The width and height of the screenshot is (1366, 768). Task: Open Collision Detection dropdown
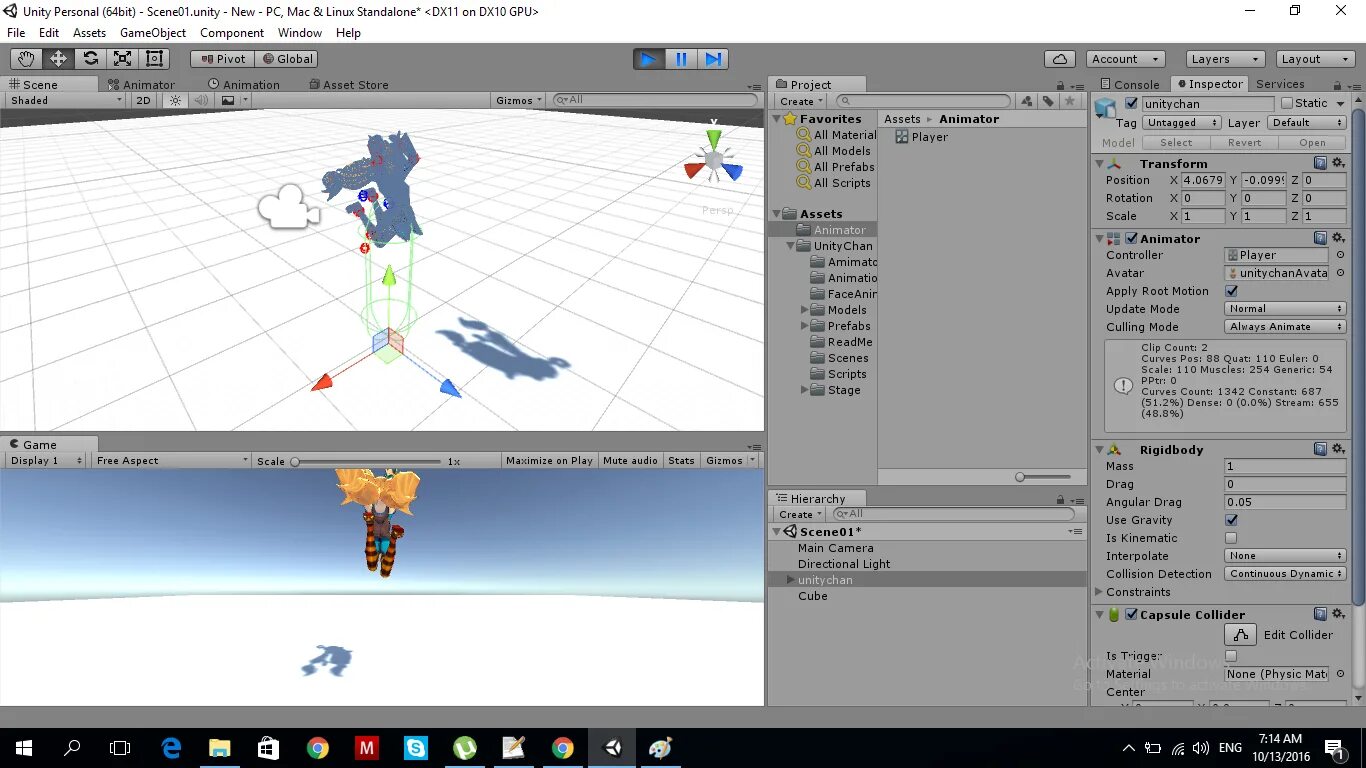tap(1286, 574)
